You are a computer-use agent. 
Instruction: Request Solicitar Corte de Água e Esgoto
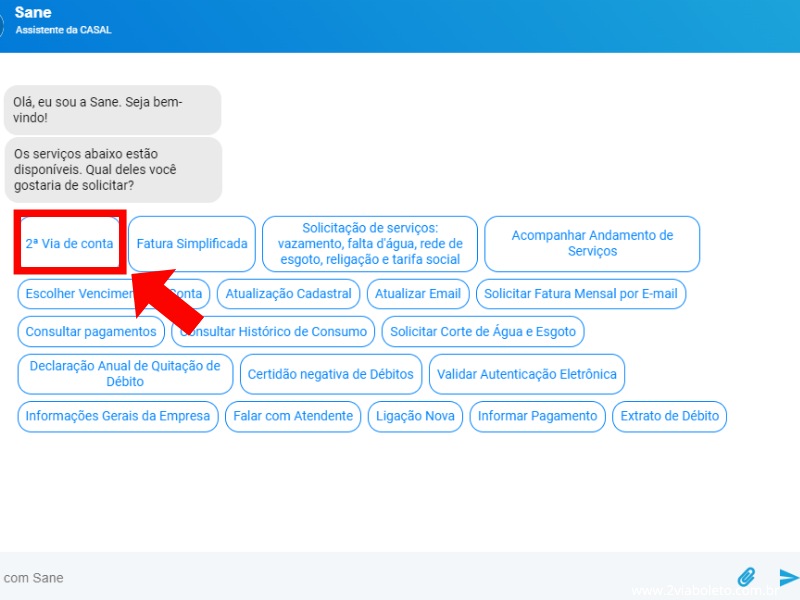click(x=483, y=332)
